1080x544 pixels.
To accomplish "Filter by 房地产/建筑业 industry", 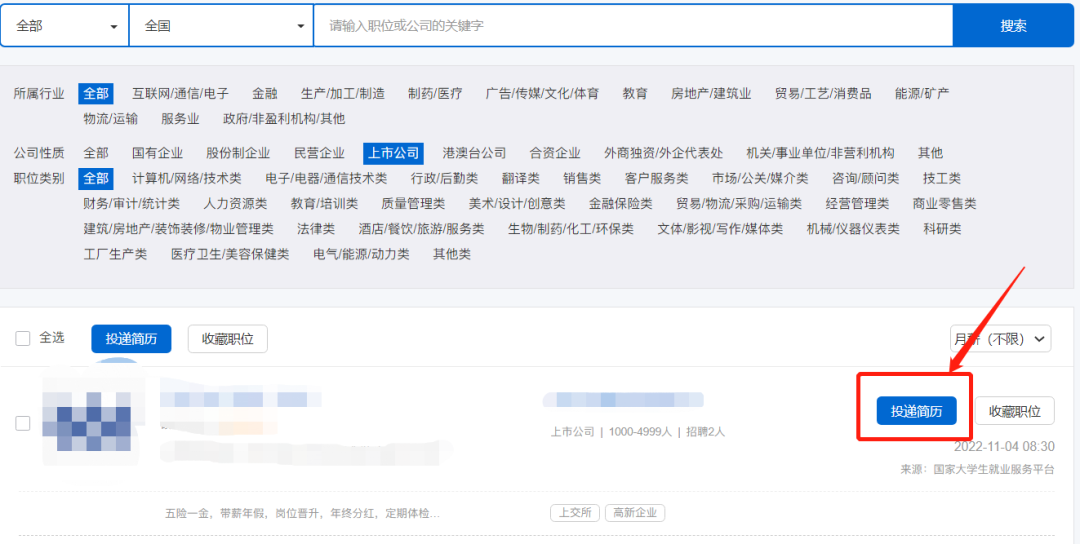I will pyautogui.click(x=711, y=94).
